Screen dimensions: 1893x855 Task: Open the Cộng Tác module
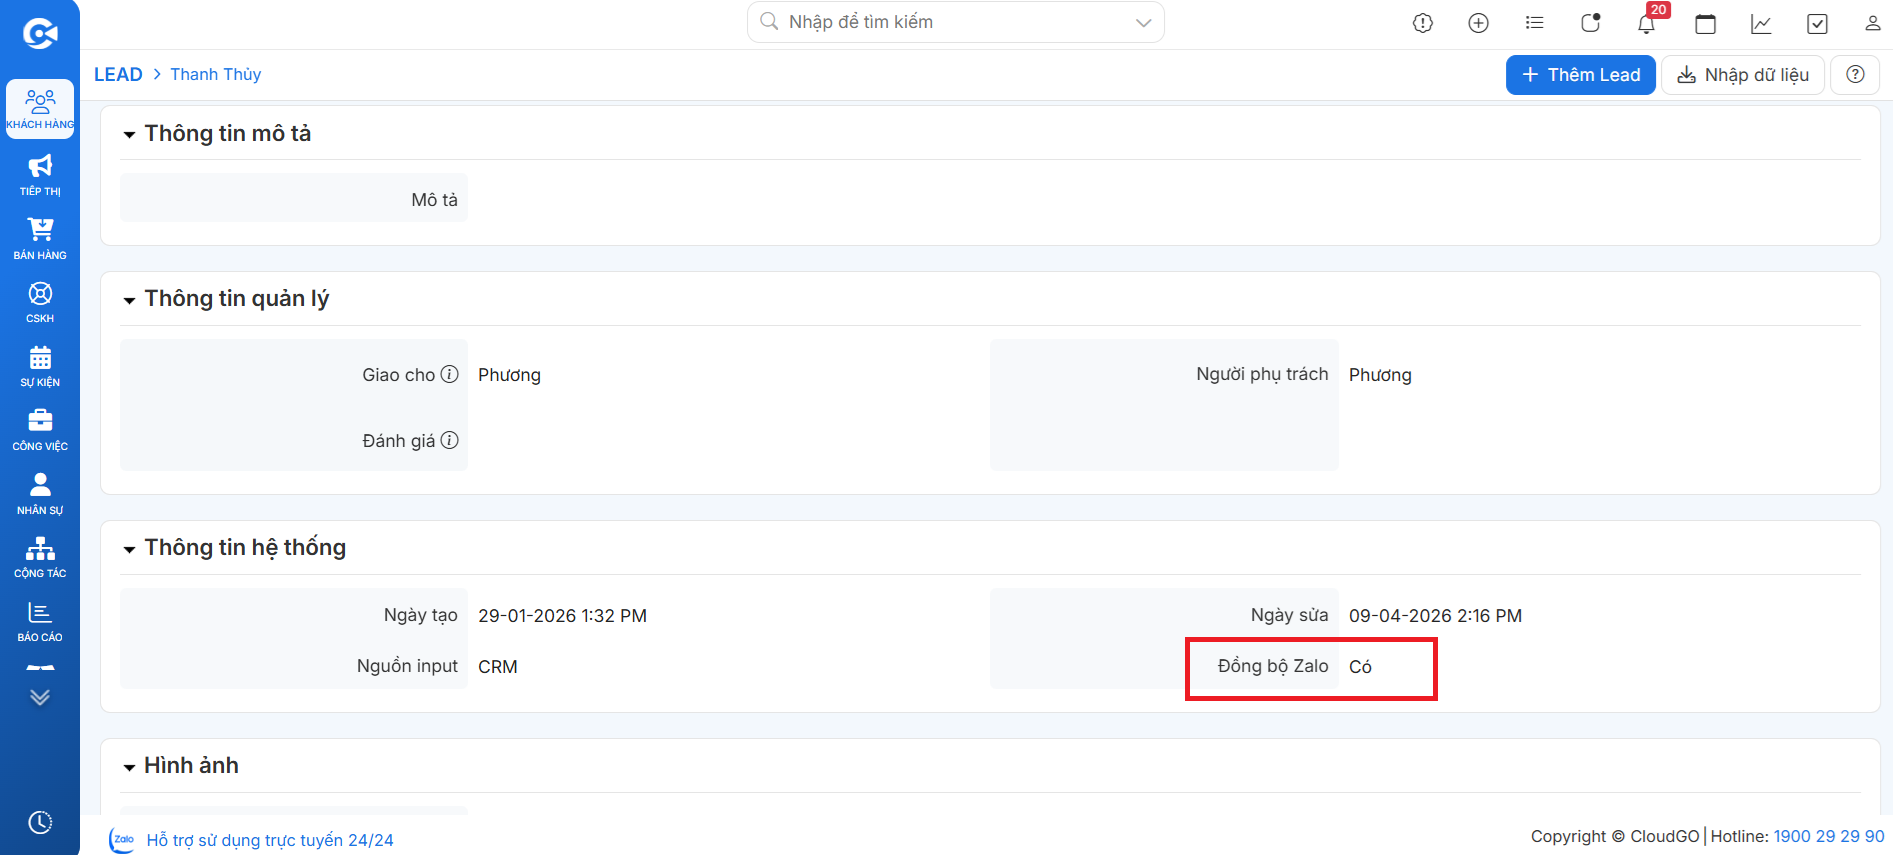pyautogui.click(x=40, y=558)
